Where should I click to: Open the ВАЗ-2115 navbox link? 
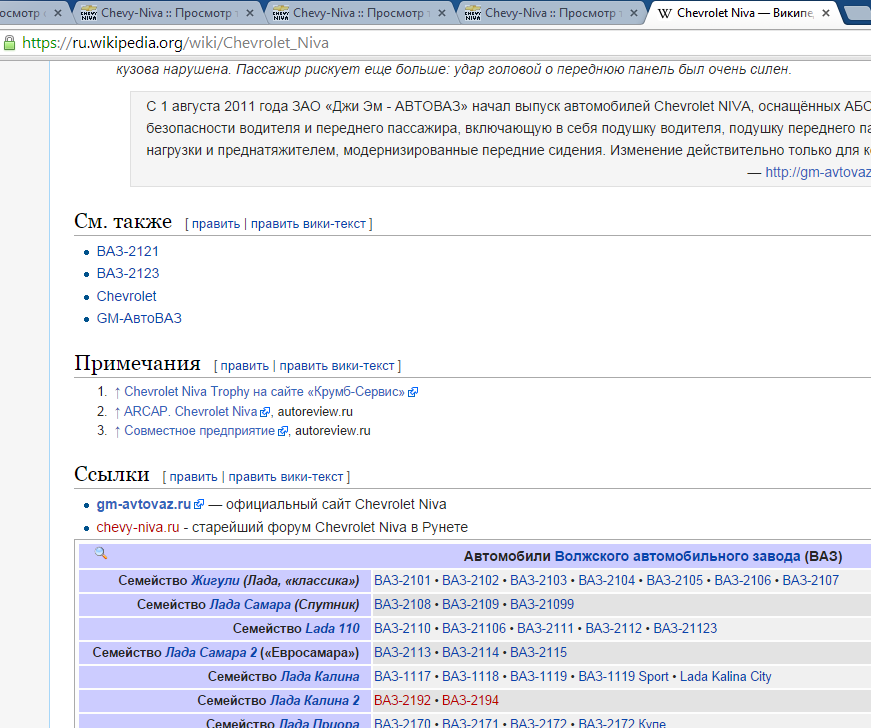click(x=538, y=652)
